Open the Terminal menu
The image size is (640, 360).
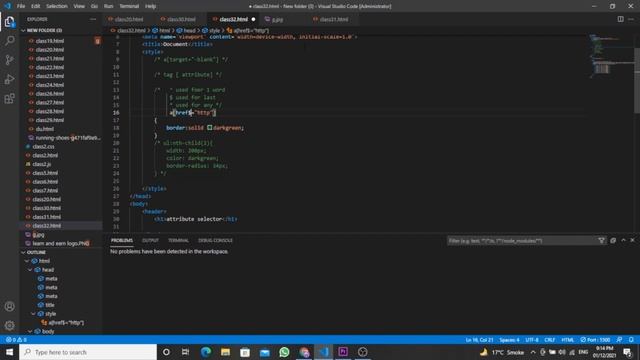tap(129, 6)
